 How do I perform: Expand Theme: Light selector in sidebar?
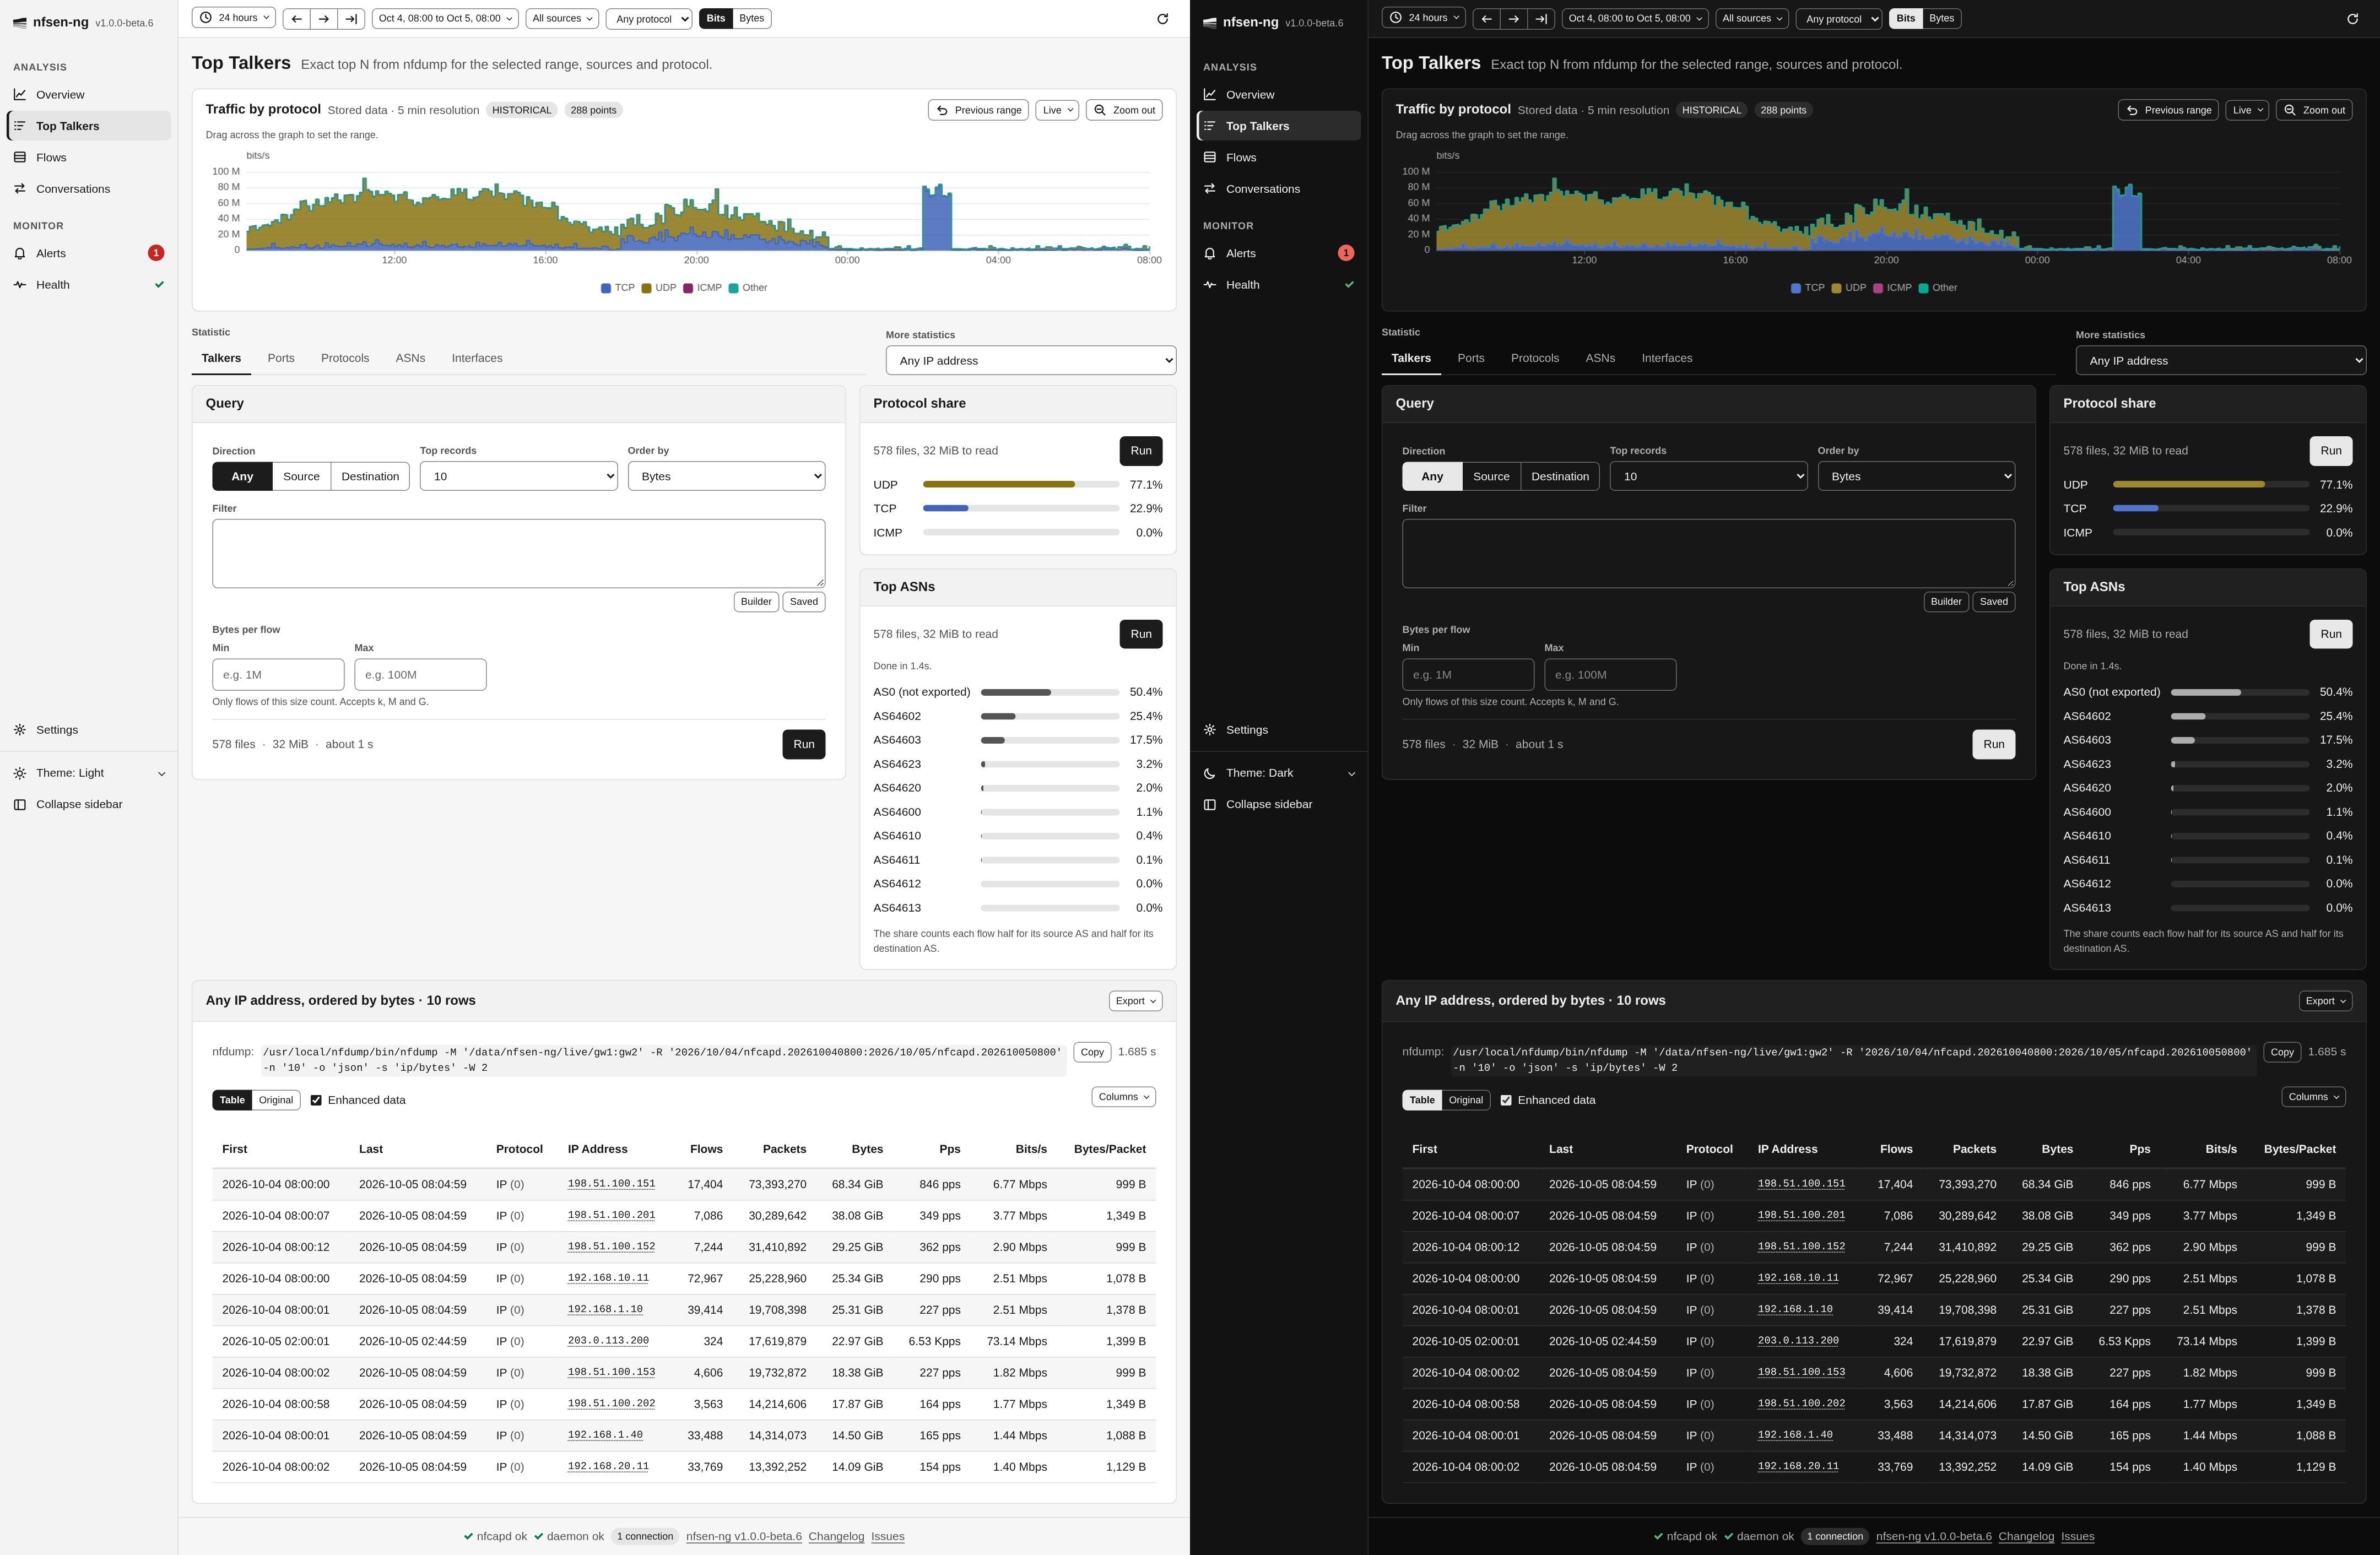(x=89, y=773)
